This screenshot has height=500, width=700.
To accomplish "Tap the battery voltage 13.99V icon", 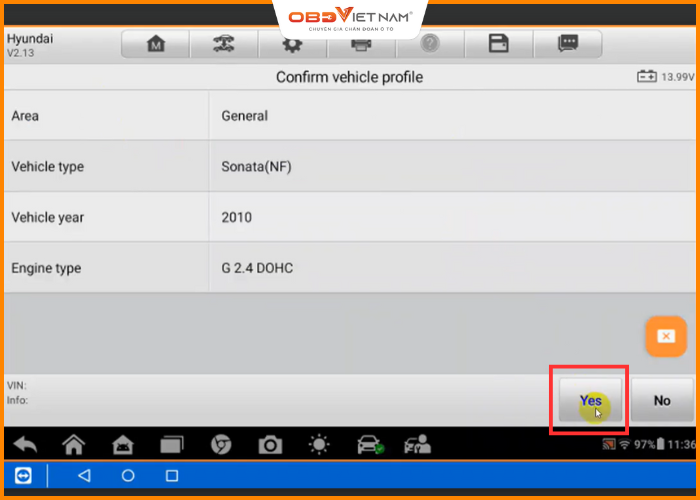I will (x=646, y=77).
